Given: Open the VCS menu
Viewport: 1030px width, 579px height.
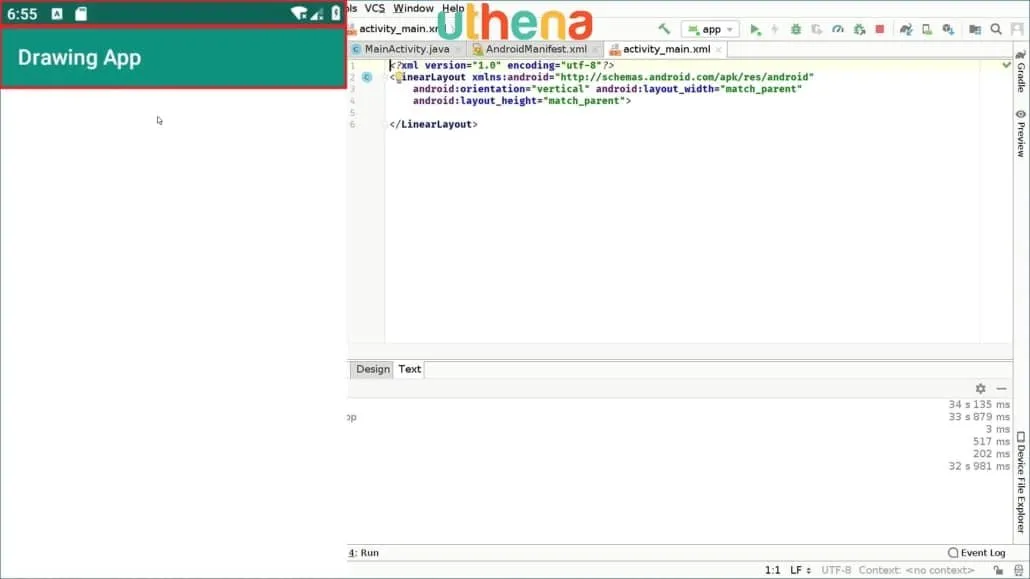Looking at the screenshot, I should (x=374, y=9).
